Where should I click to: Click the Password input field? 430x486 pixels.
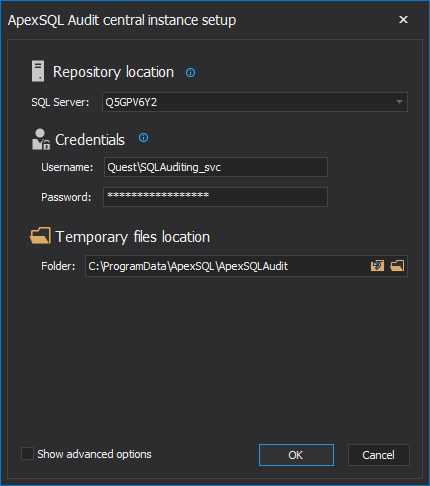tap(215, 197)
